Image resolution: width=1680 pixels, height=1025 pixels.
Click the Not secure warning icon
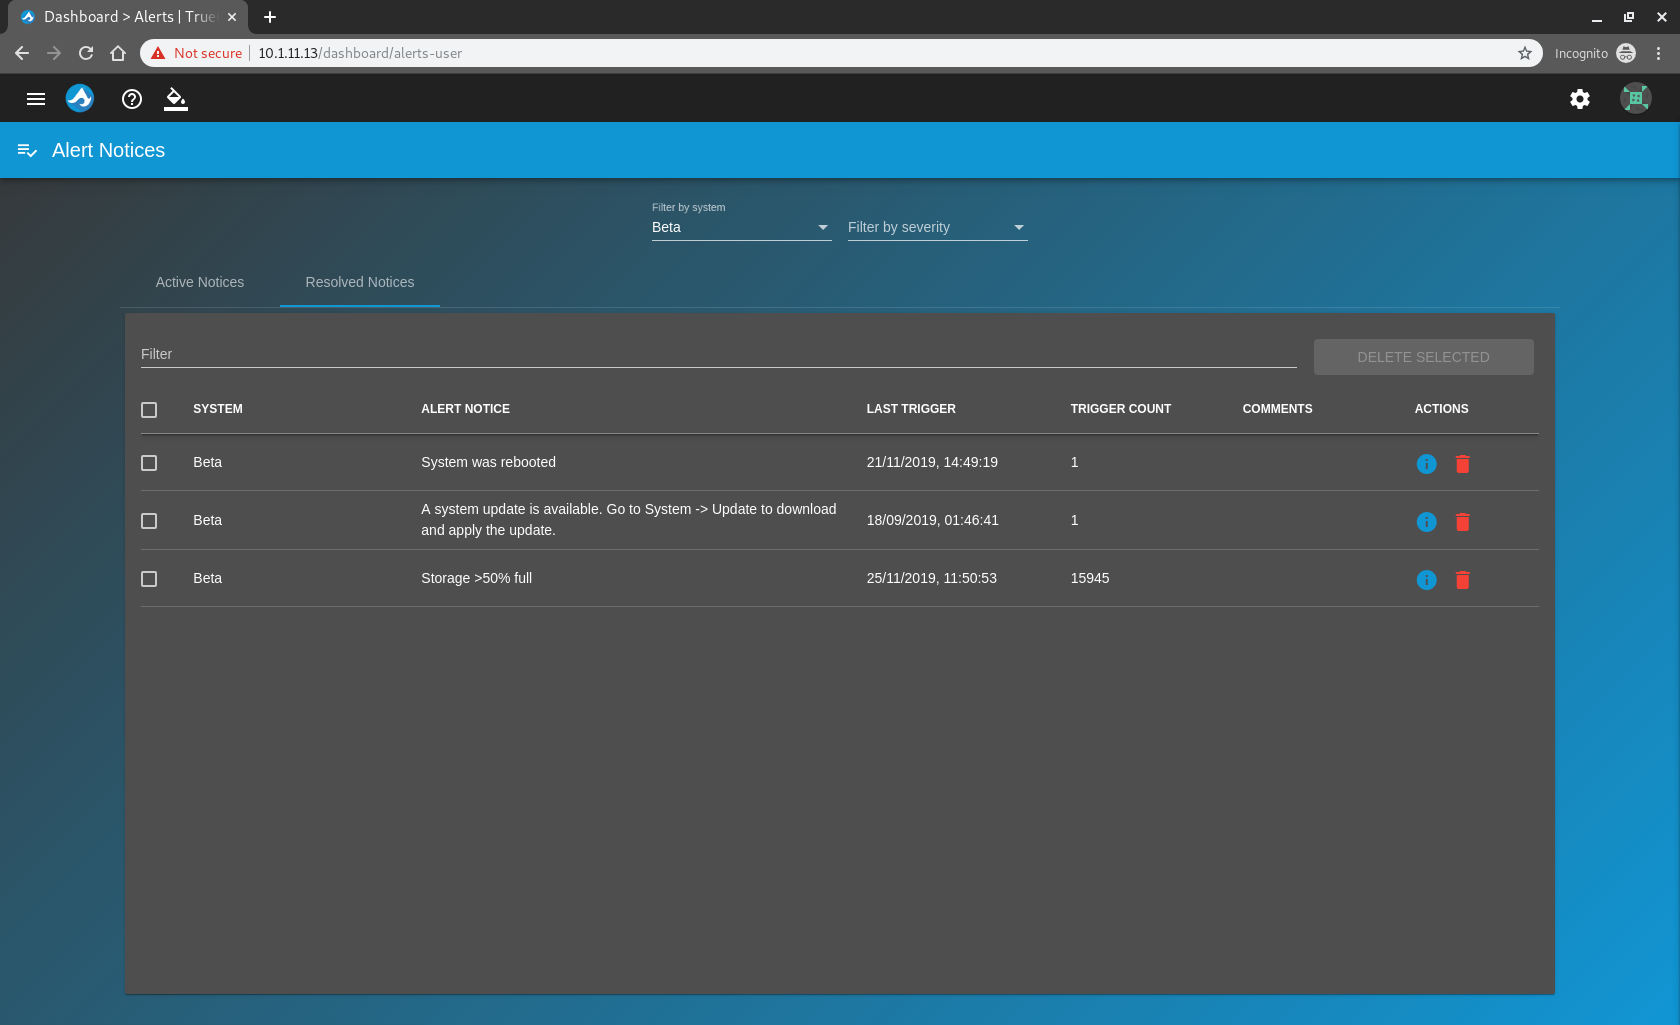(158, 53)
